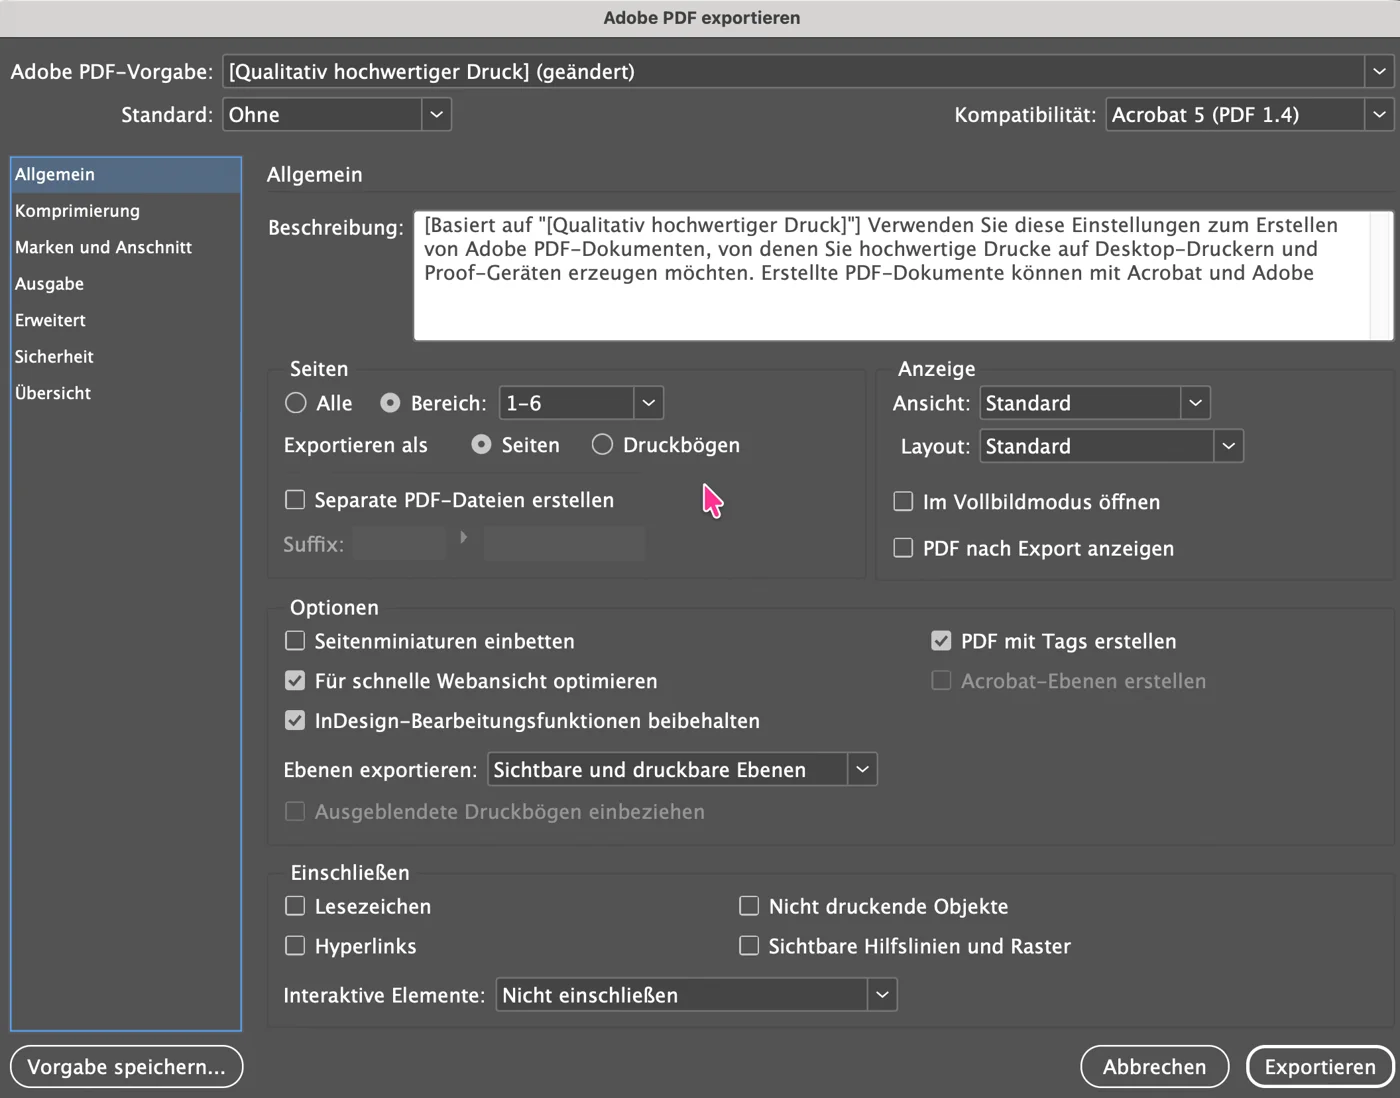Click the Vorgabe speichern button
This screenshot has width=1400, height=1098.
point(127,1067)
